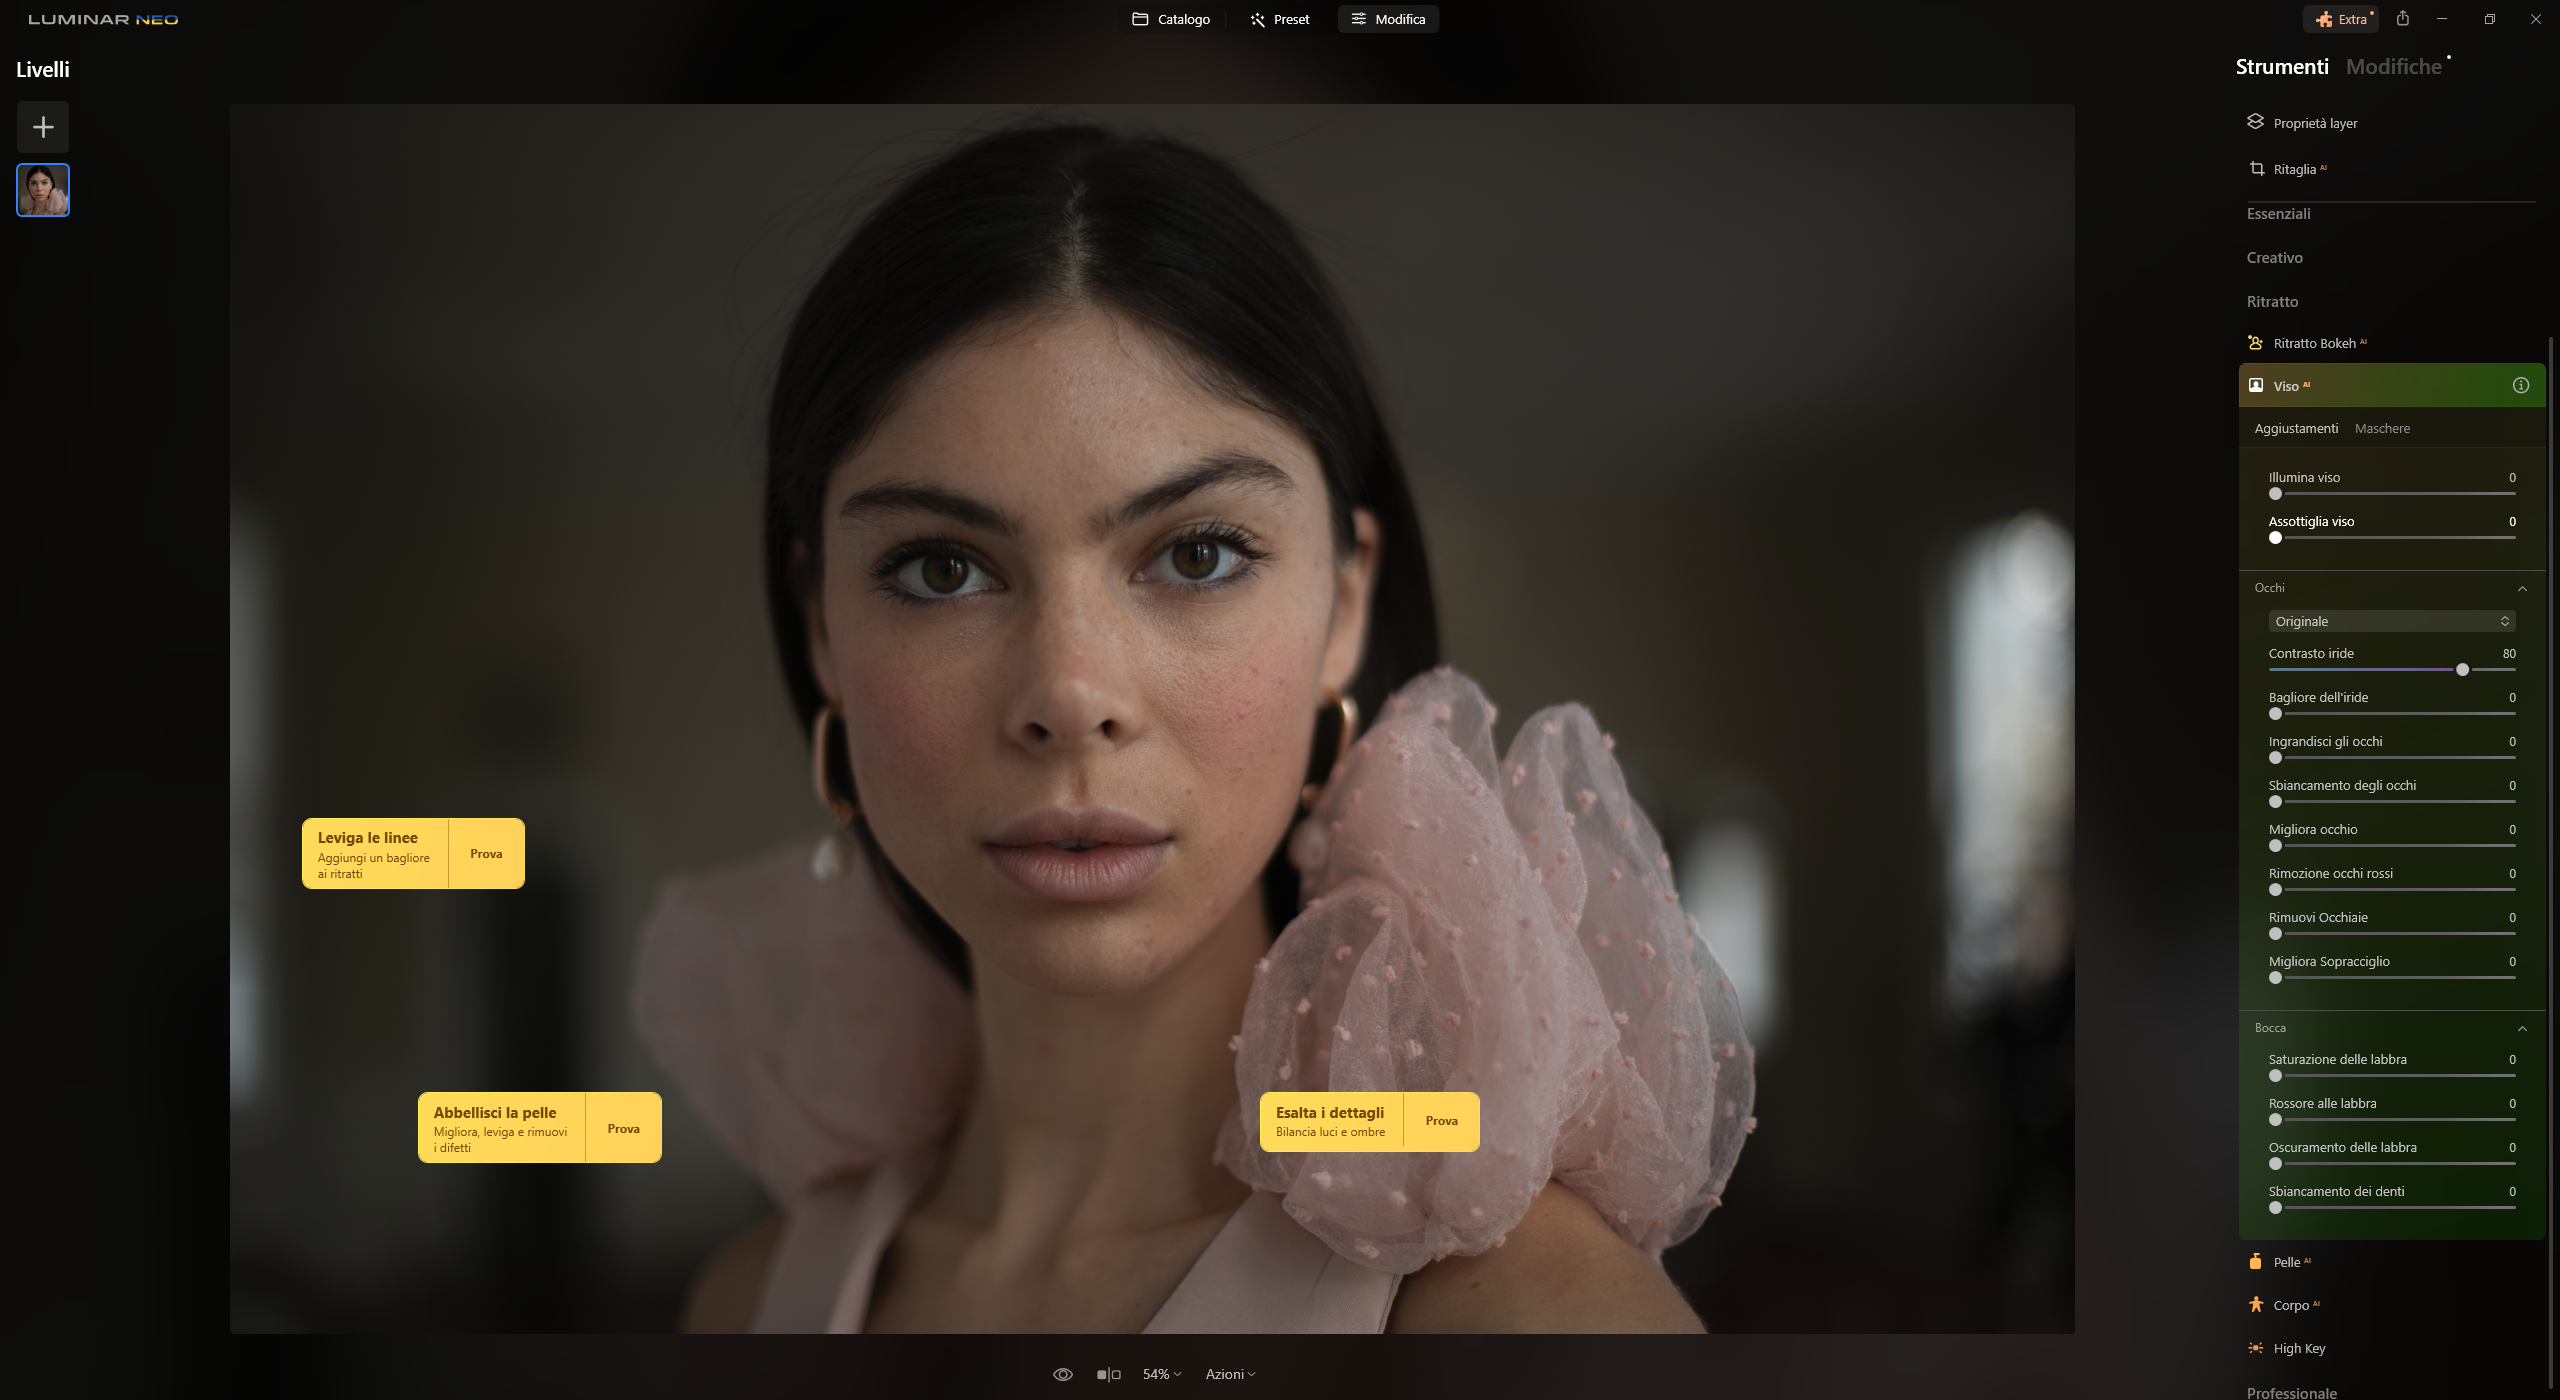Collapse the Bocca section
The image size is (2560, 1400).
[x=2521, y=1028]
